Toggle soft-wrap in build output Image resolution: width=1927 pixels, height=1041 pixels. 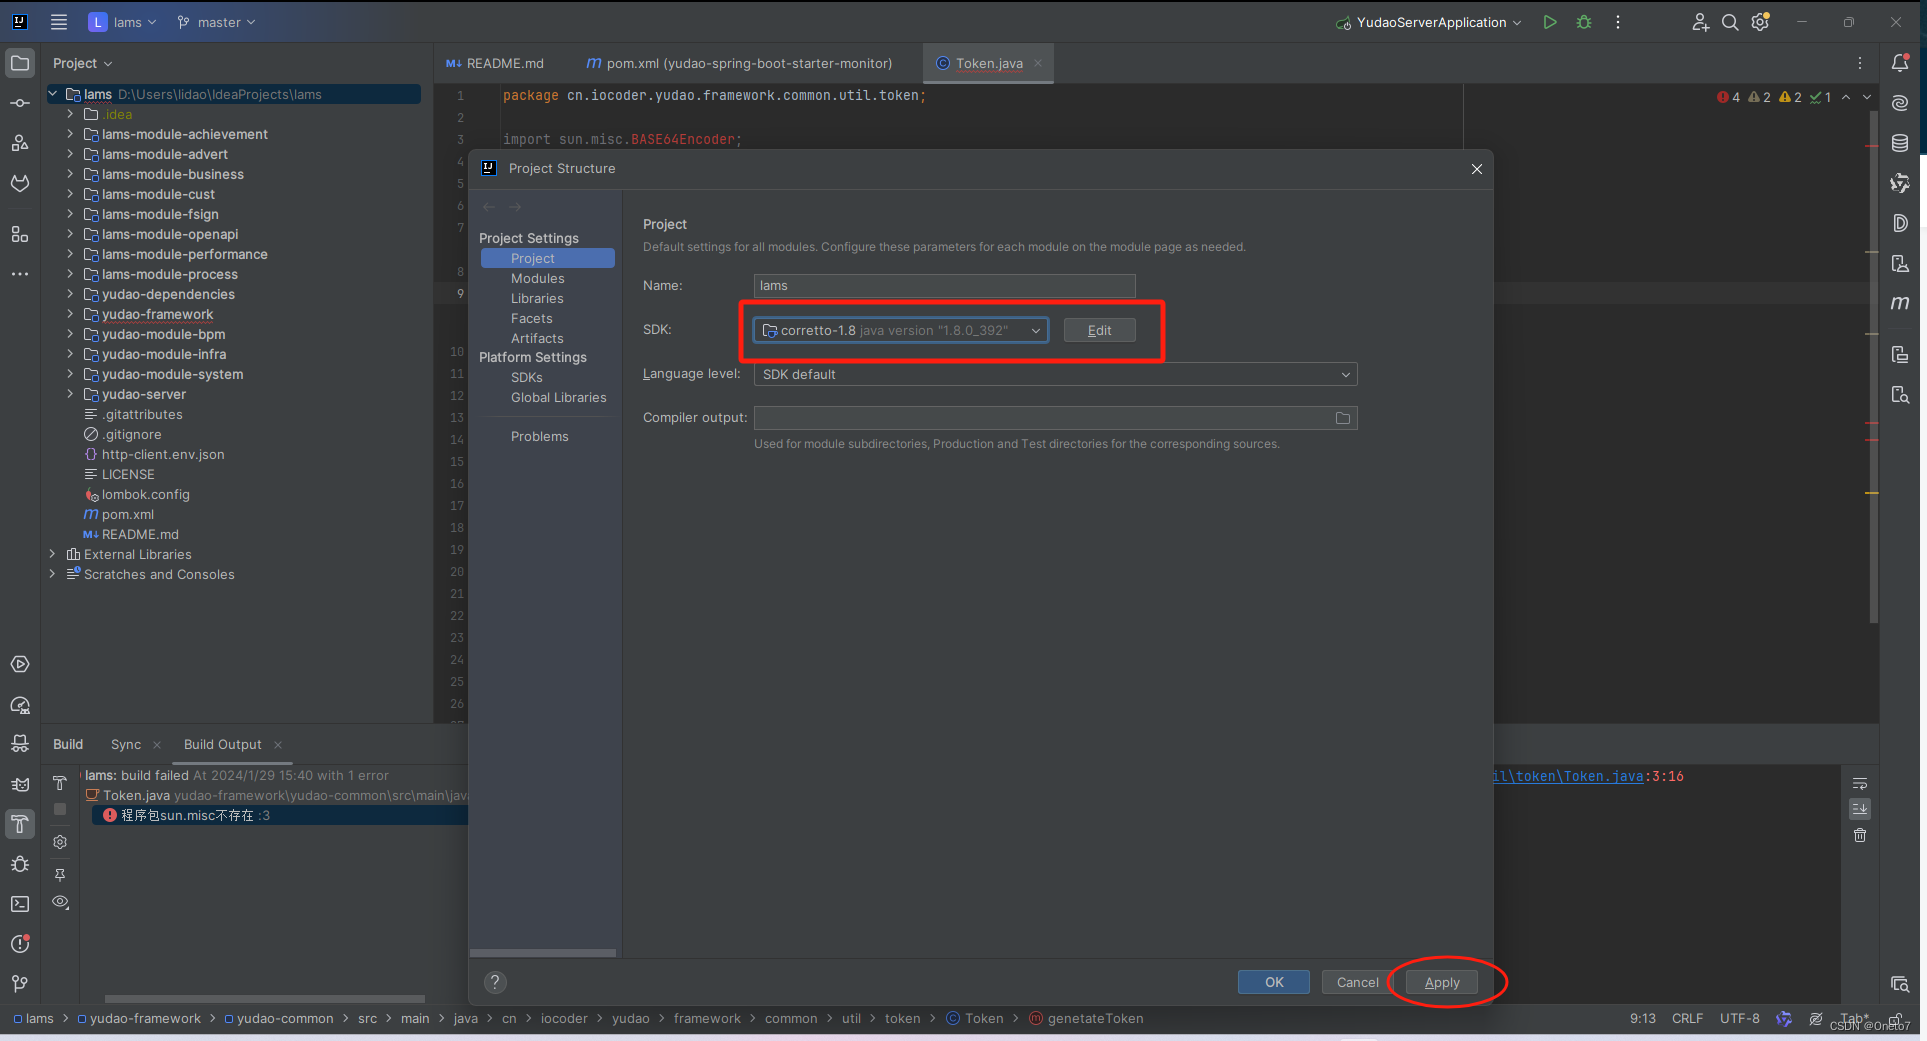1860,783
